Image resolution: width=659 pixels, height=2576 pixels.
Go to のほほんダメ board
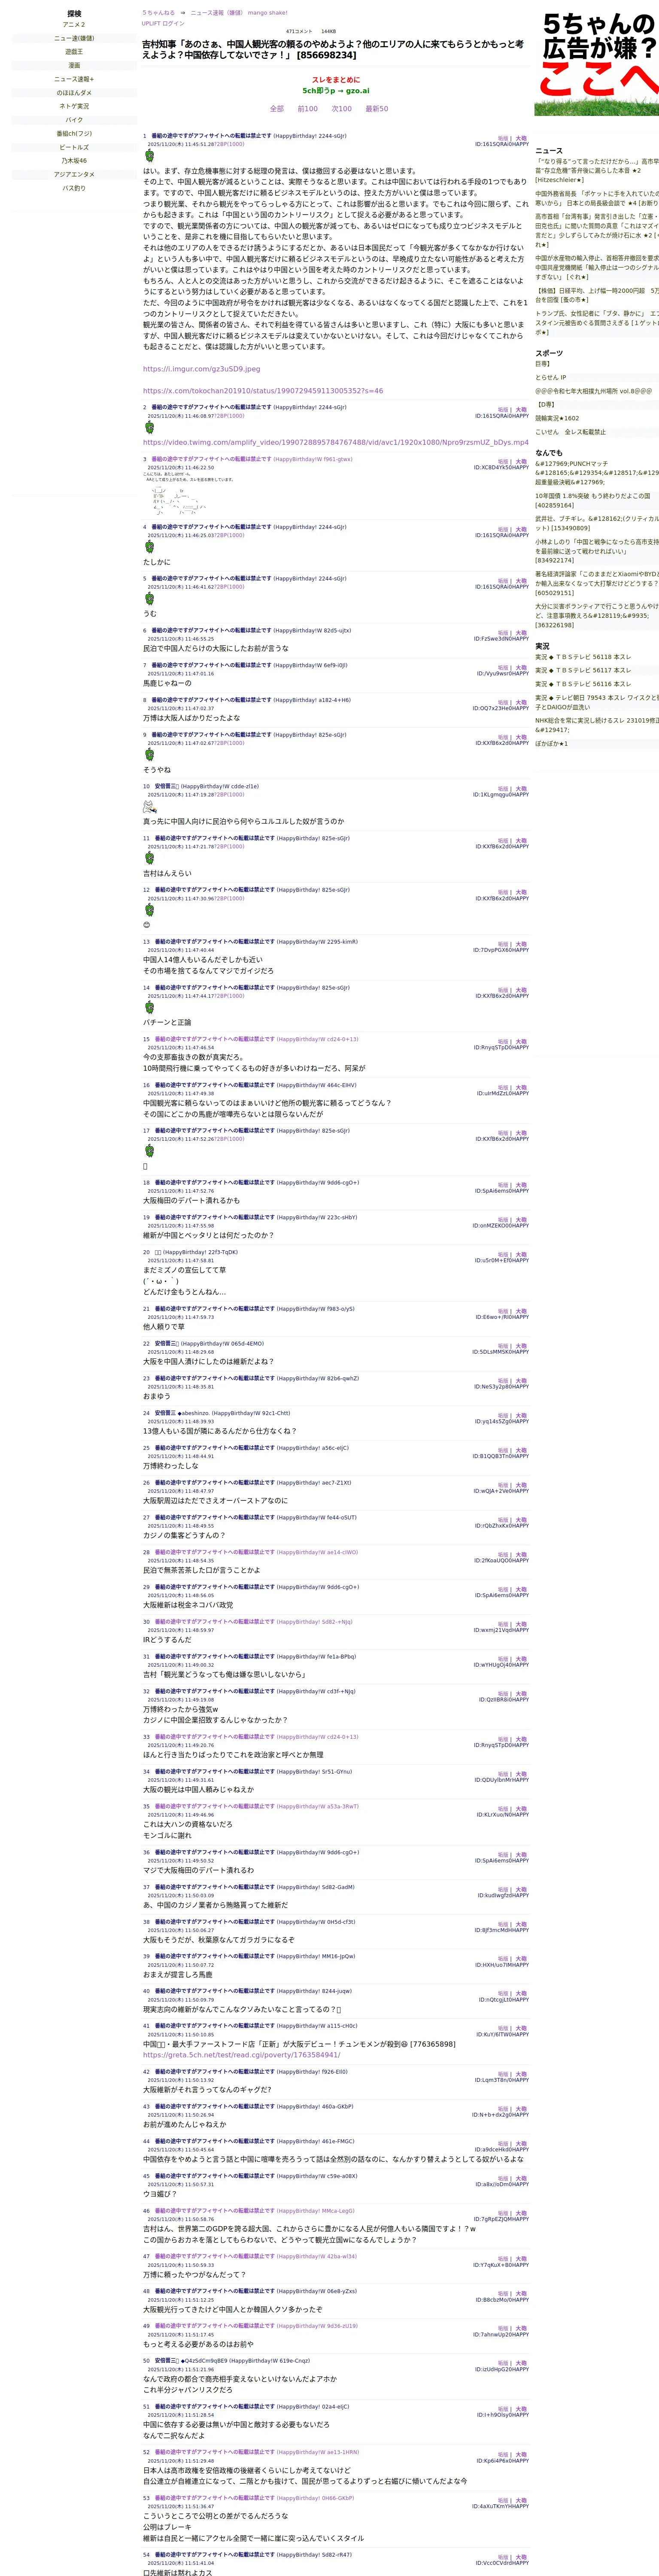pos(74,93)
